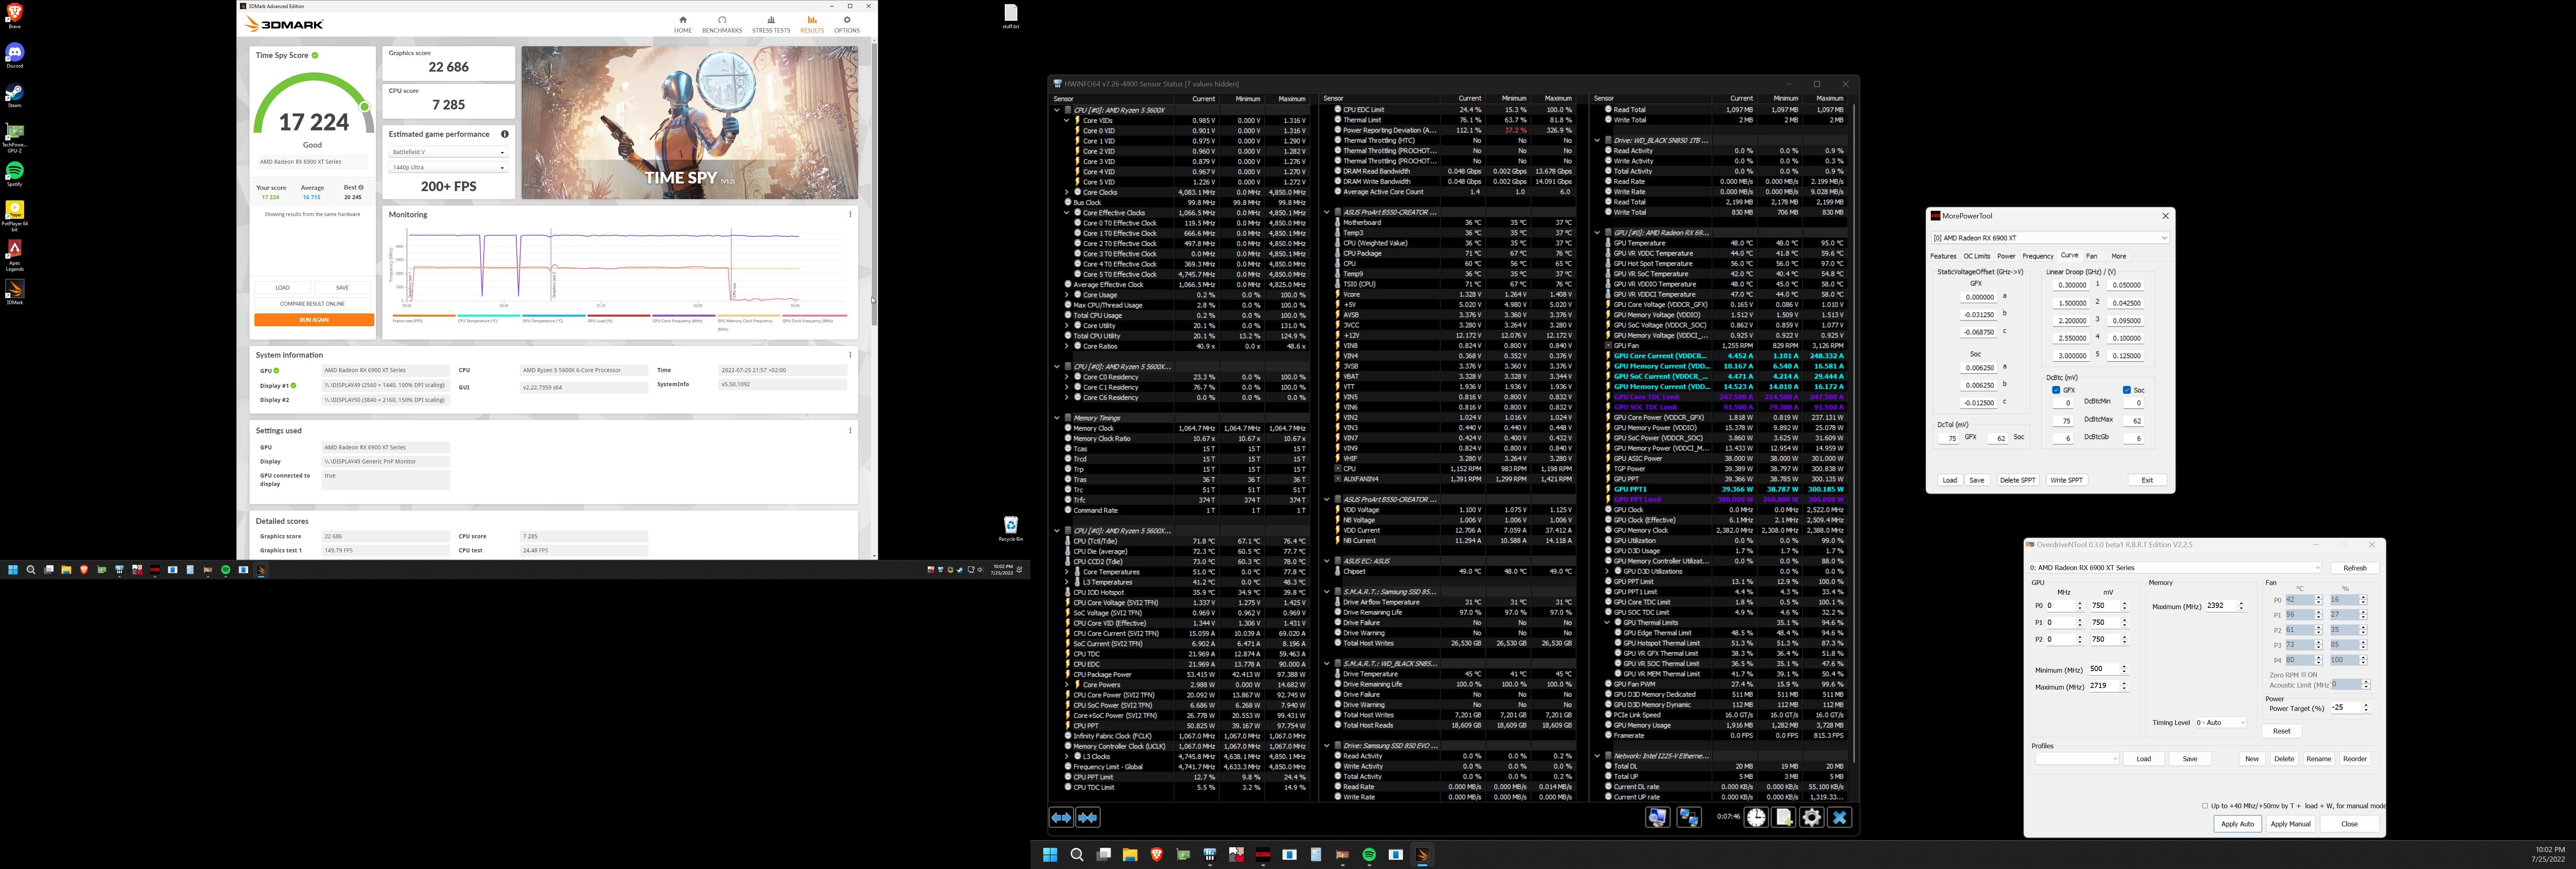The width and height of the screenshot is (2576, 869).
Task: Open Spotify from the right taskbar
Action: tap(1369, 855)
